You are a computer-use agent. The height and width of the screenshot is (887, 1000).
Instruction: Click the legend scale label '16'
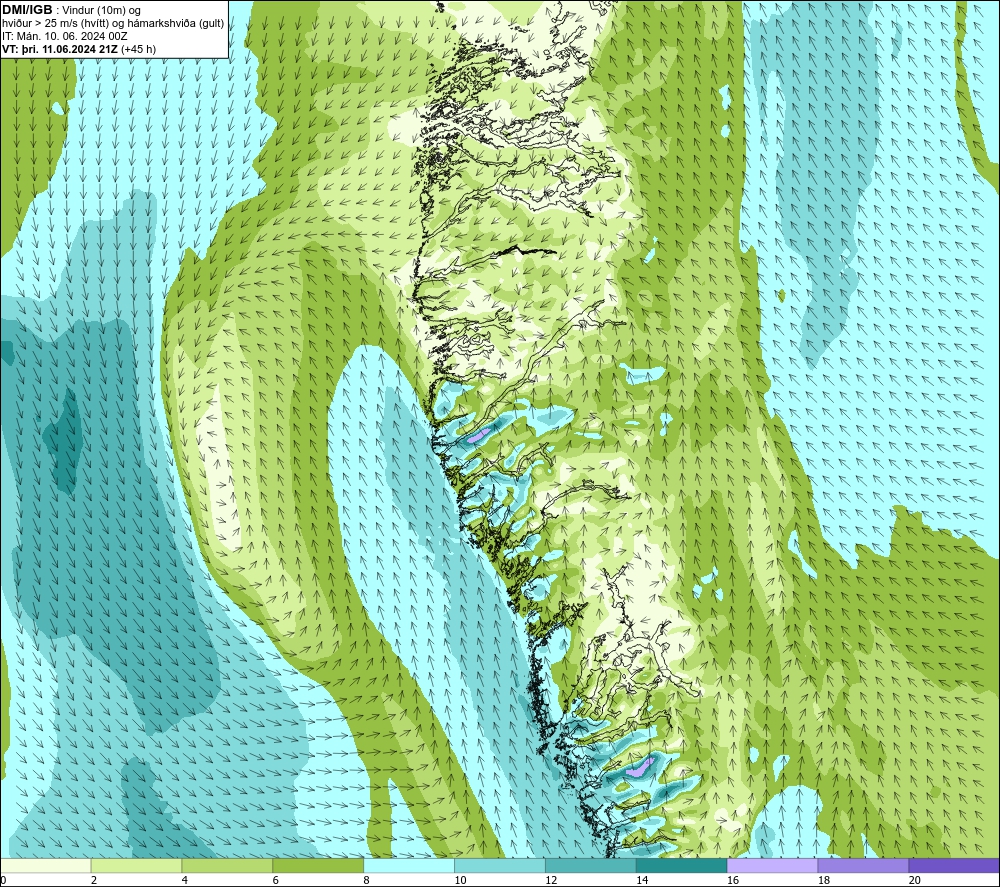(733, 880)
